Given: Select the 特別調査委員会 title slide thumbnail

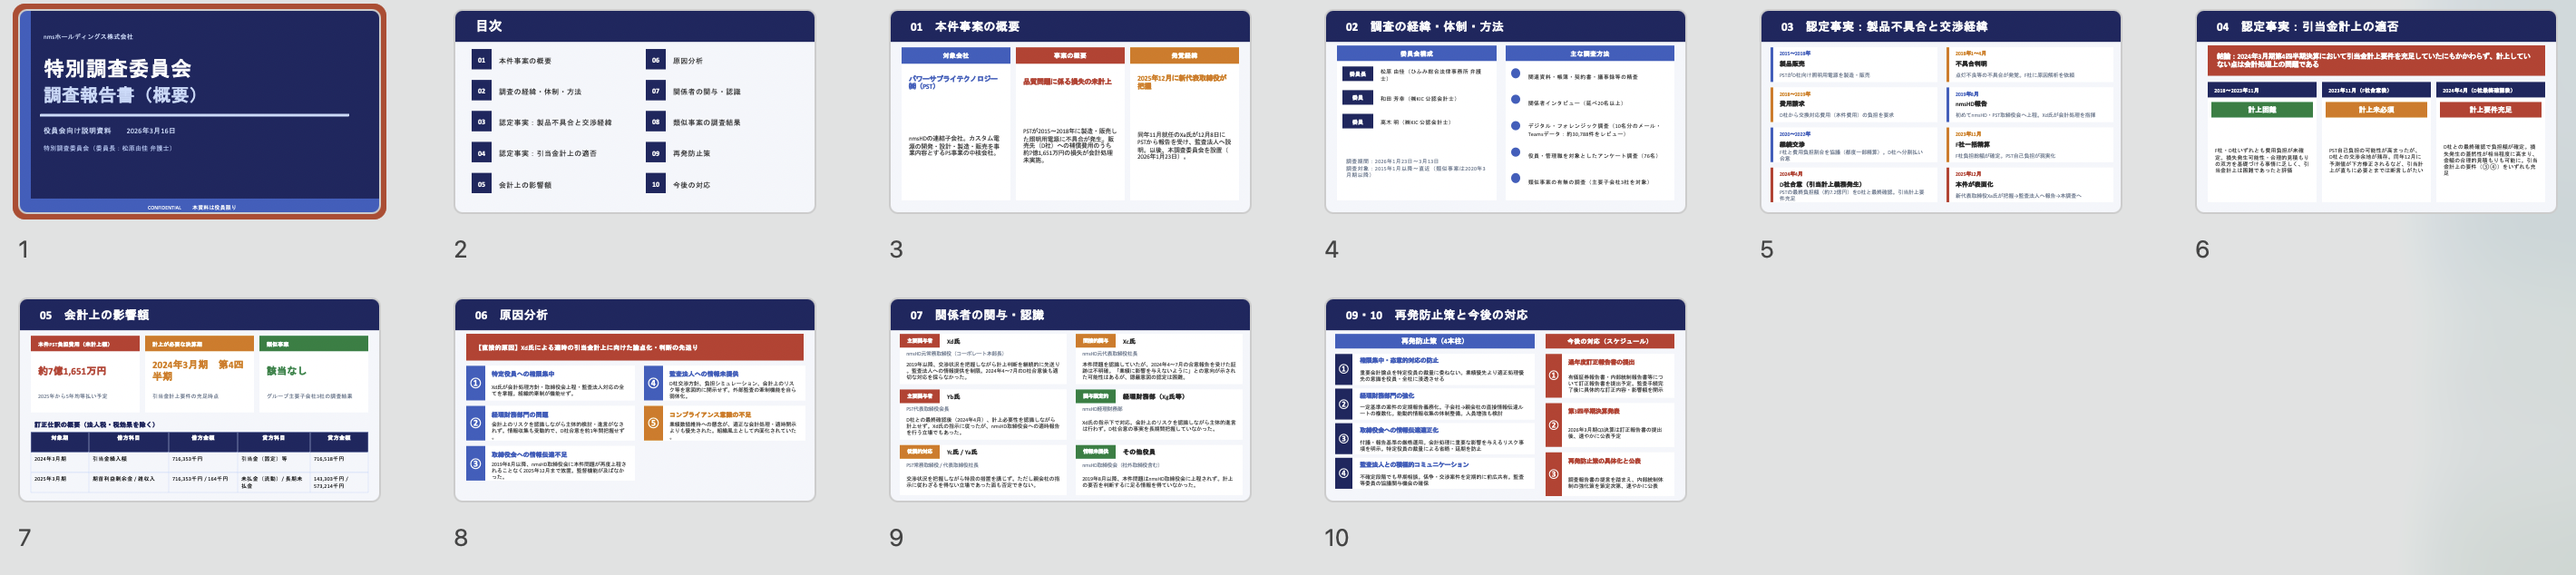Looking at the screenshot, I should pyautogui.click(x=199, y=111).
